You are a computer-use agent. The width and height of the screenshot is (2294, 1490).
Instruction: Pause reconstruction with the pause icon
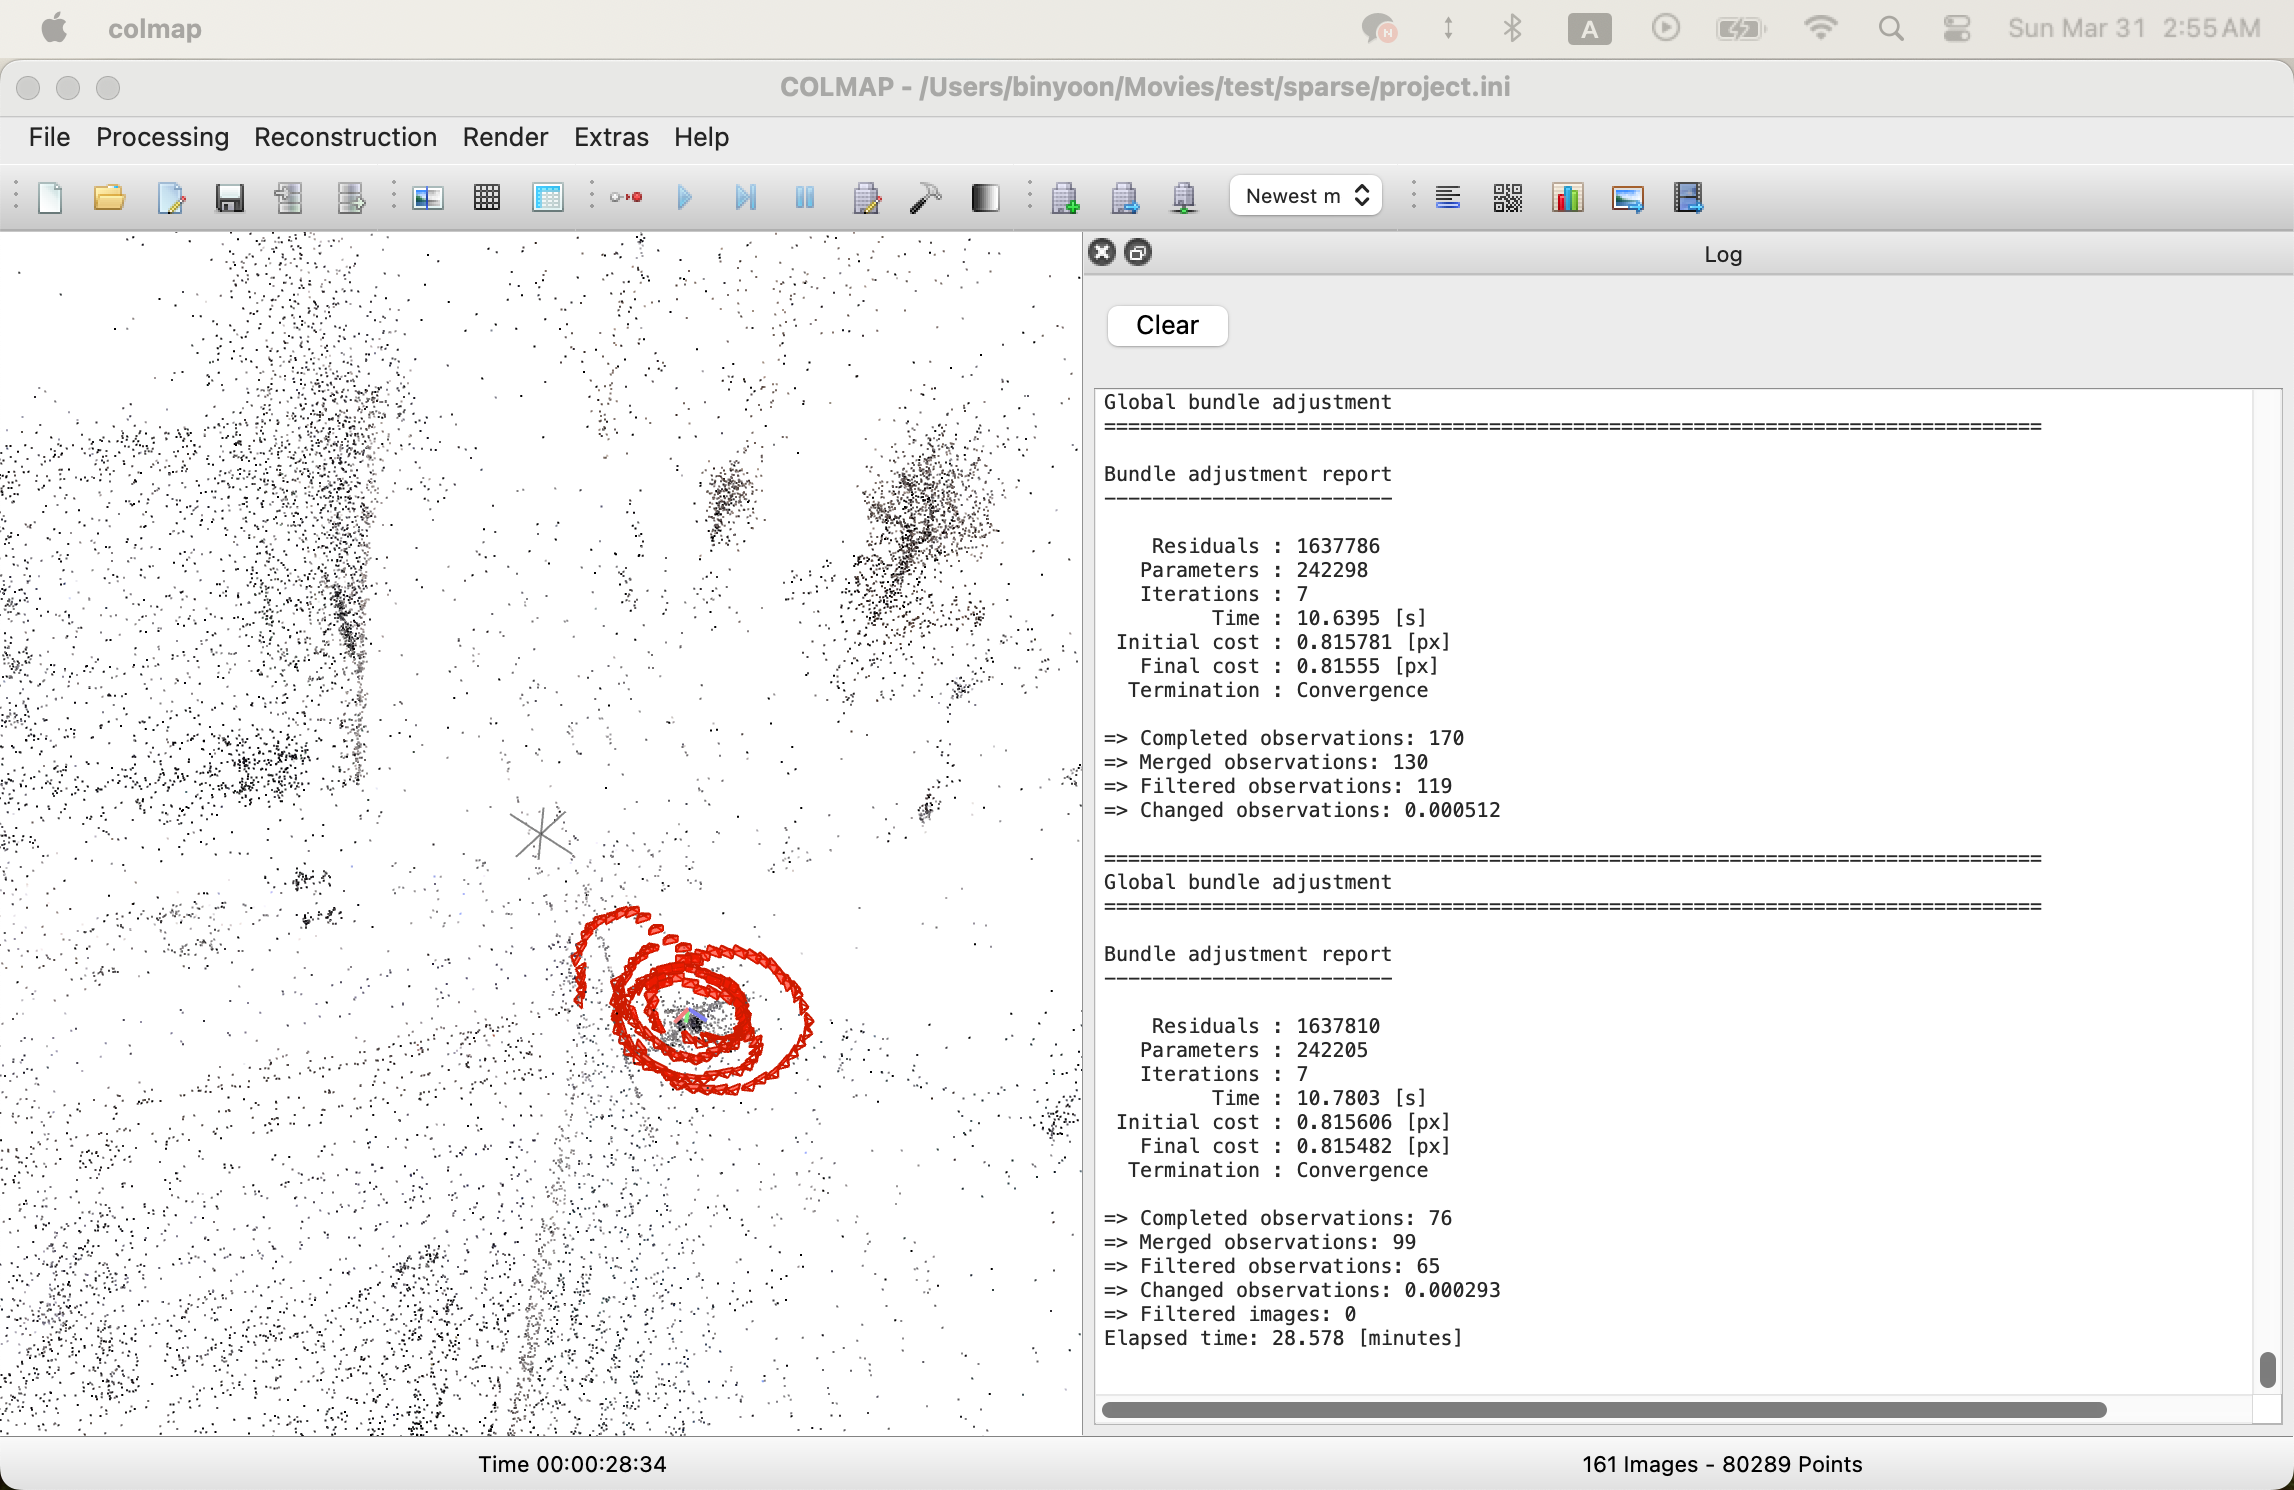click(805, 198)
